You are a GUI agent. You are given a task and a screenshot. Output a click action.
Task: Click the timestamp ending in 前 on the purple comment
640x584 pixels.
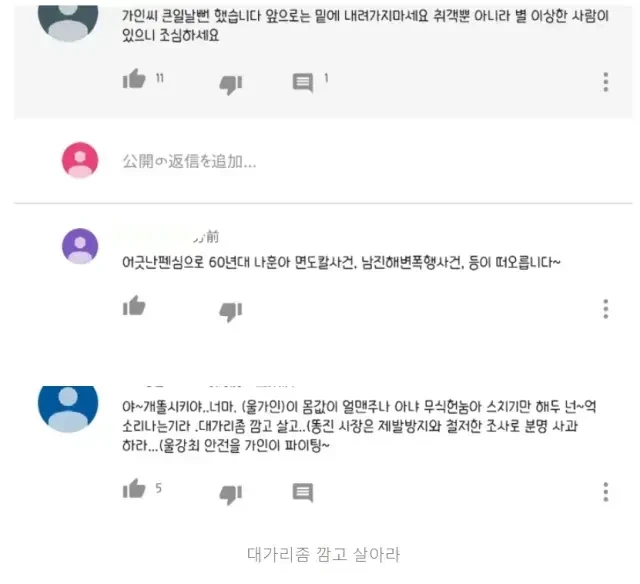207,237
